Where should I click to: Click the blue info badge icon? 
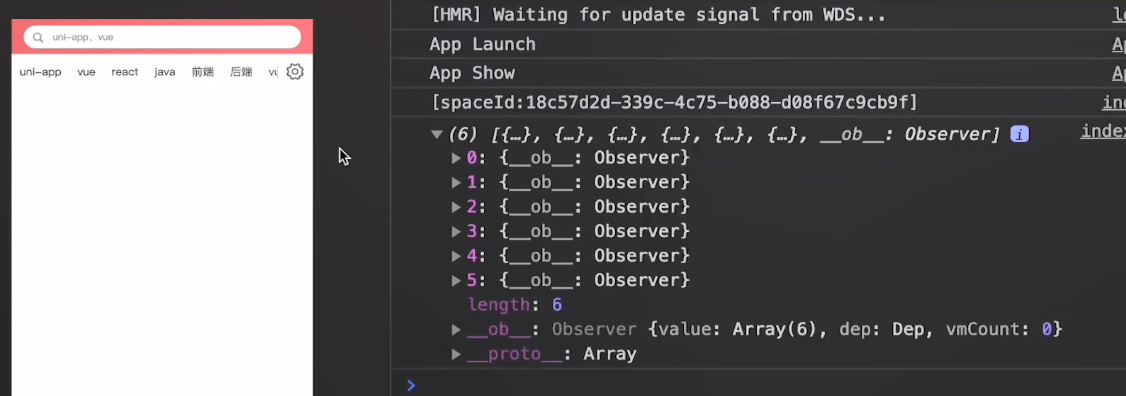[1020, 134]
